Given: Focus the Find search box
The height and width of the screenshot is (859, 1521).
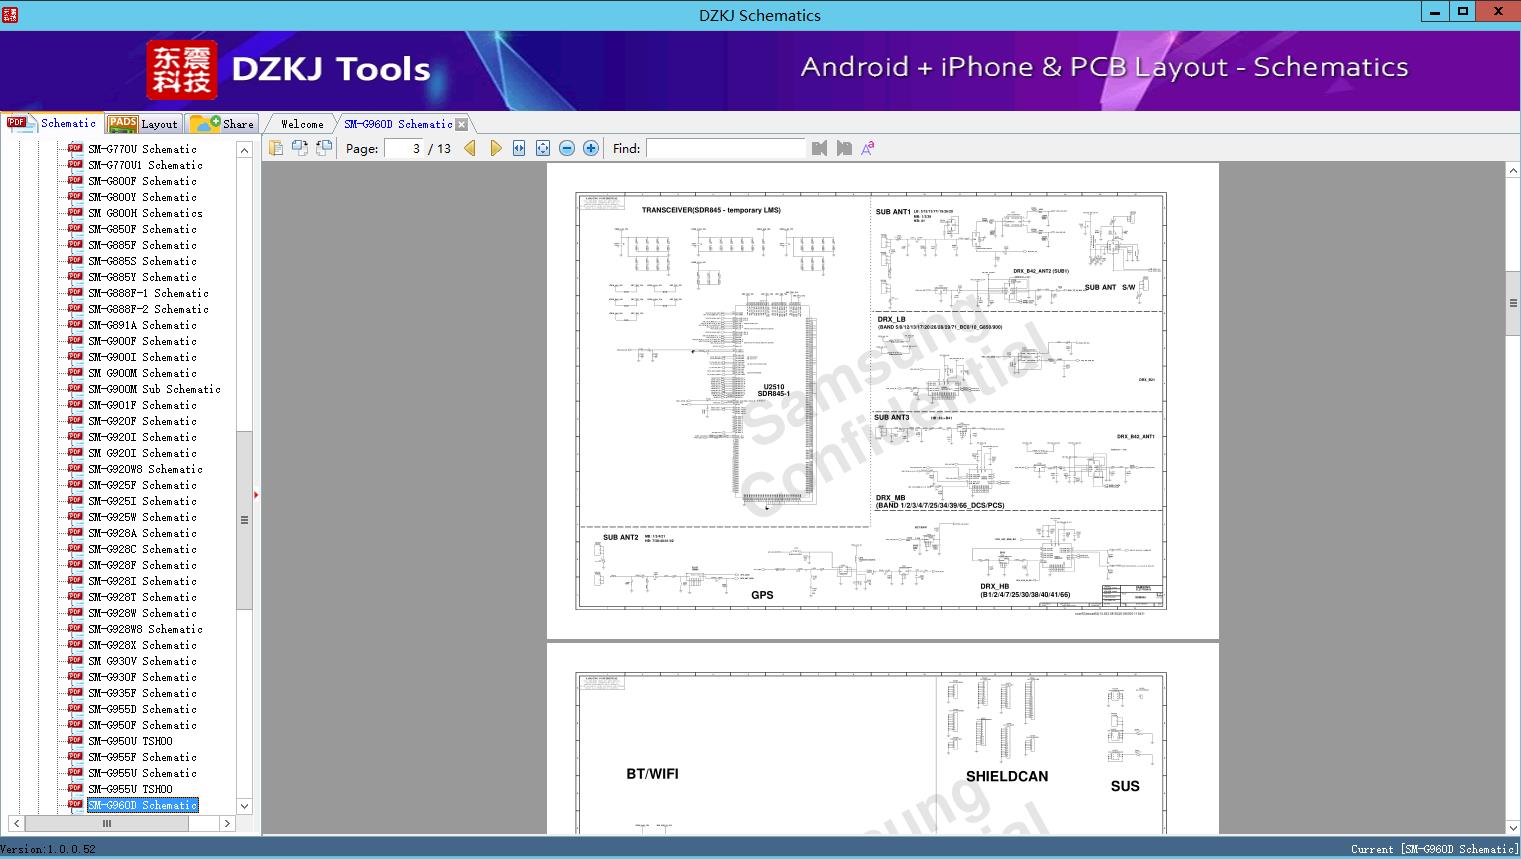Looking at the screenshot, I should (x=725, y=148).
